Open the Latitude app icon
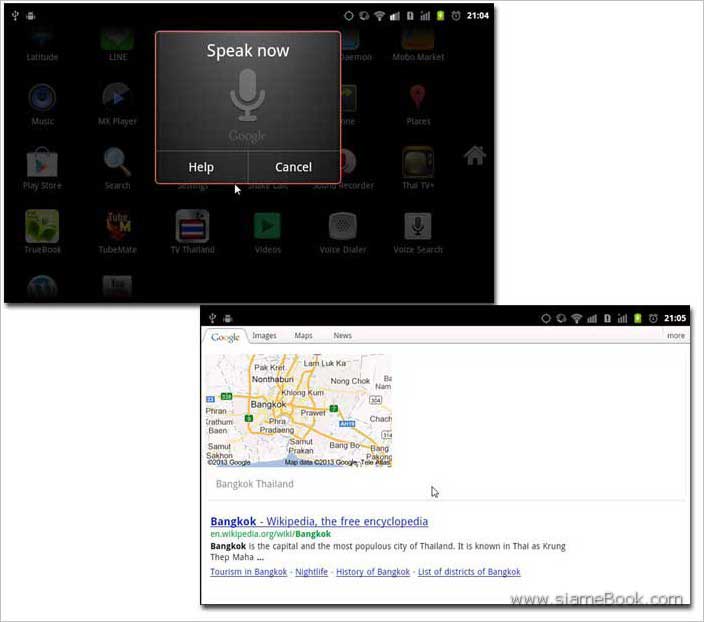The height and width of the screenshot is (622, 704). tap(42, 44)
